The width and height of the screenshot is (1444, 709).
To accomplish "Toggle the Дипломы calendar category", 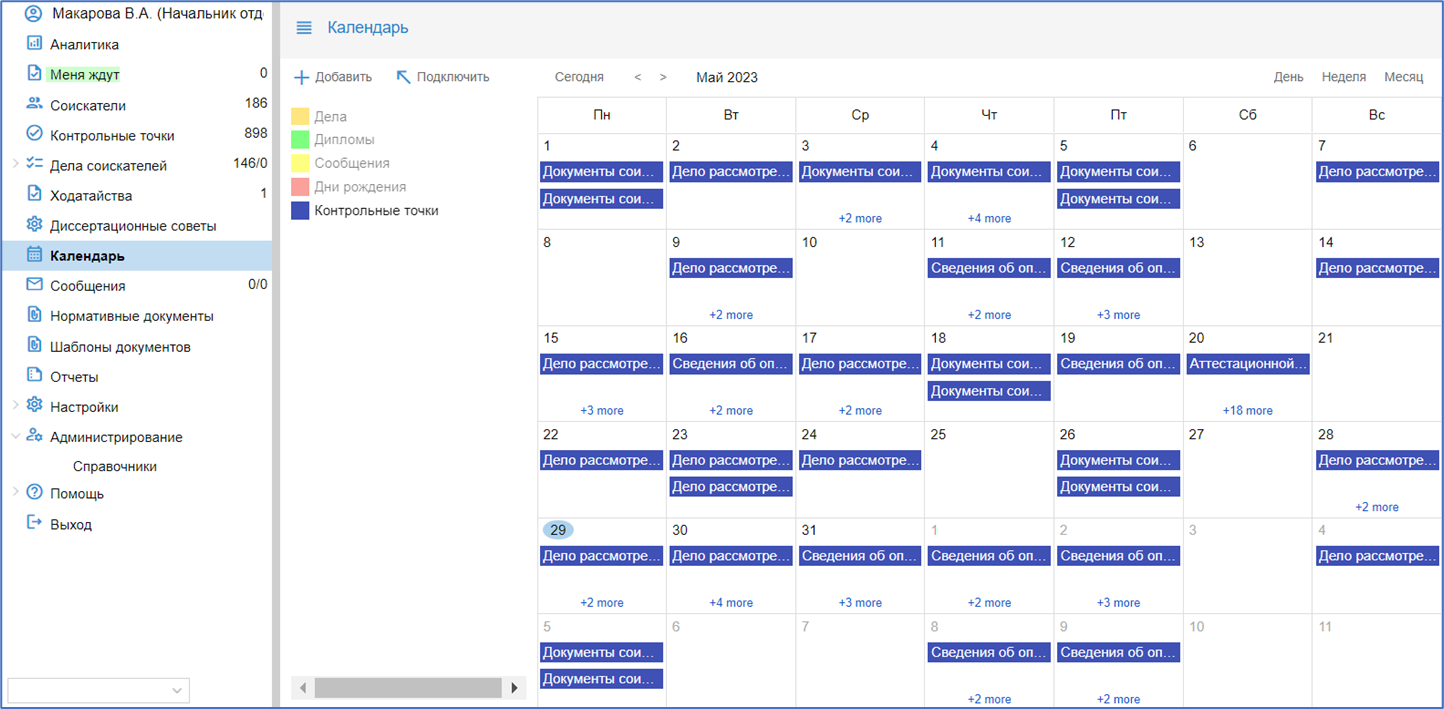I will 344,140.
